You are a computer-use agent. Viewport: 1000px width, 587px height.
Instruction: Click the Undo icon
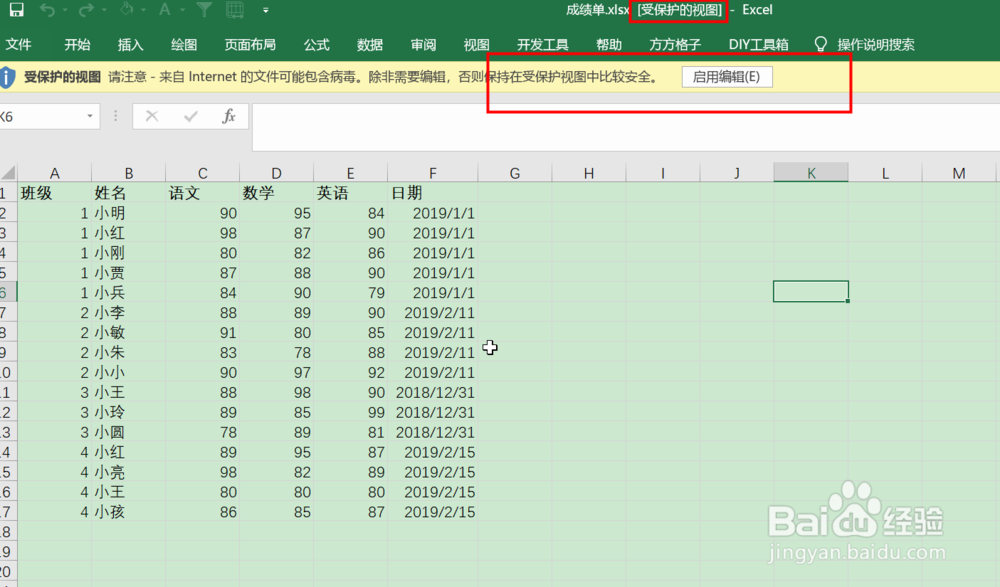47,10
